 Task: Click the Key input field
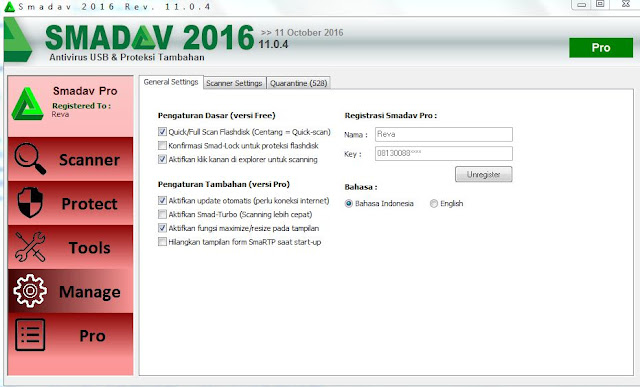click(x=444, y=153)
